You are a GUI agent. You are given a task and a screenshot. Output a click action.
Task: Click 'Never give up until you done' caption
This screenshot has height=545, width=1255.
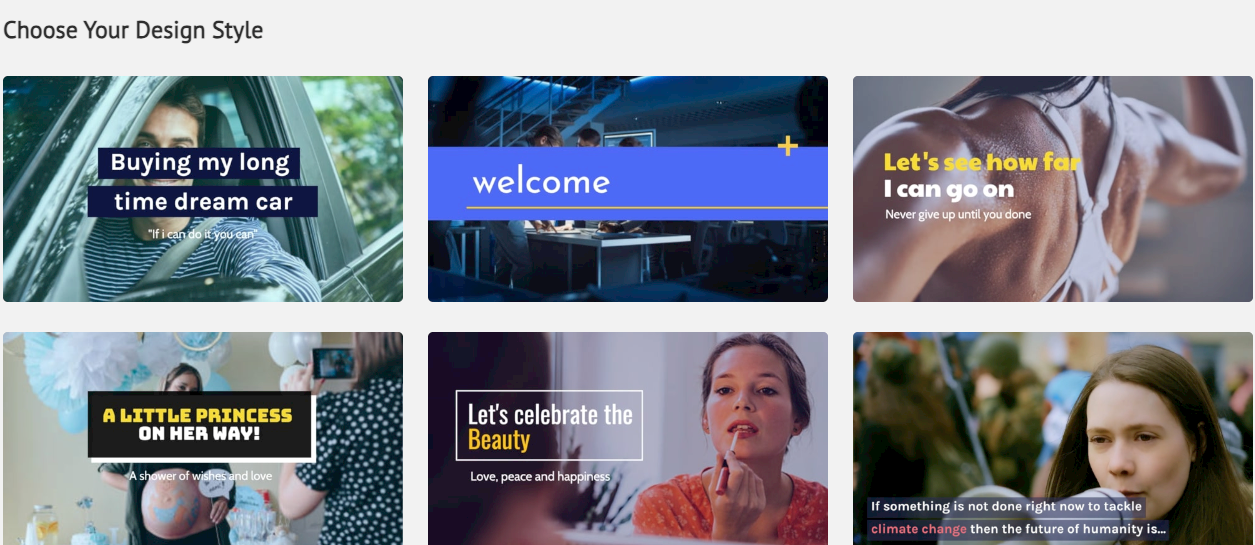958,214
